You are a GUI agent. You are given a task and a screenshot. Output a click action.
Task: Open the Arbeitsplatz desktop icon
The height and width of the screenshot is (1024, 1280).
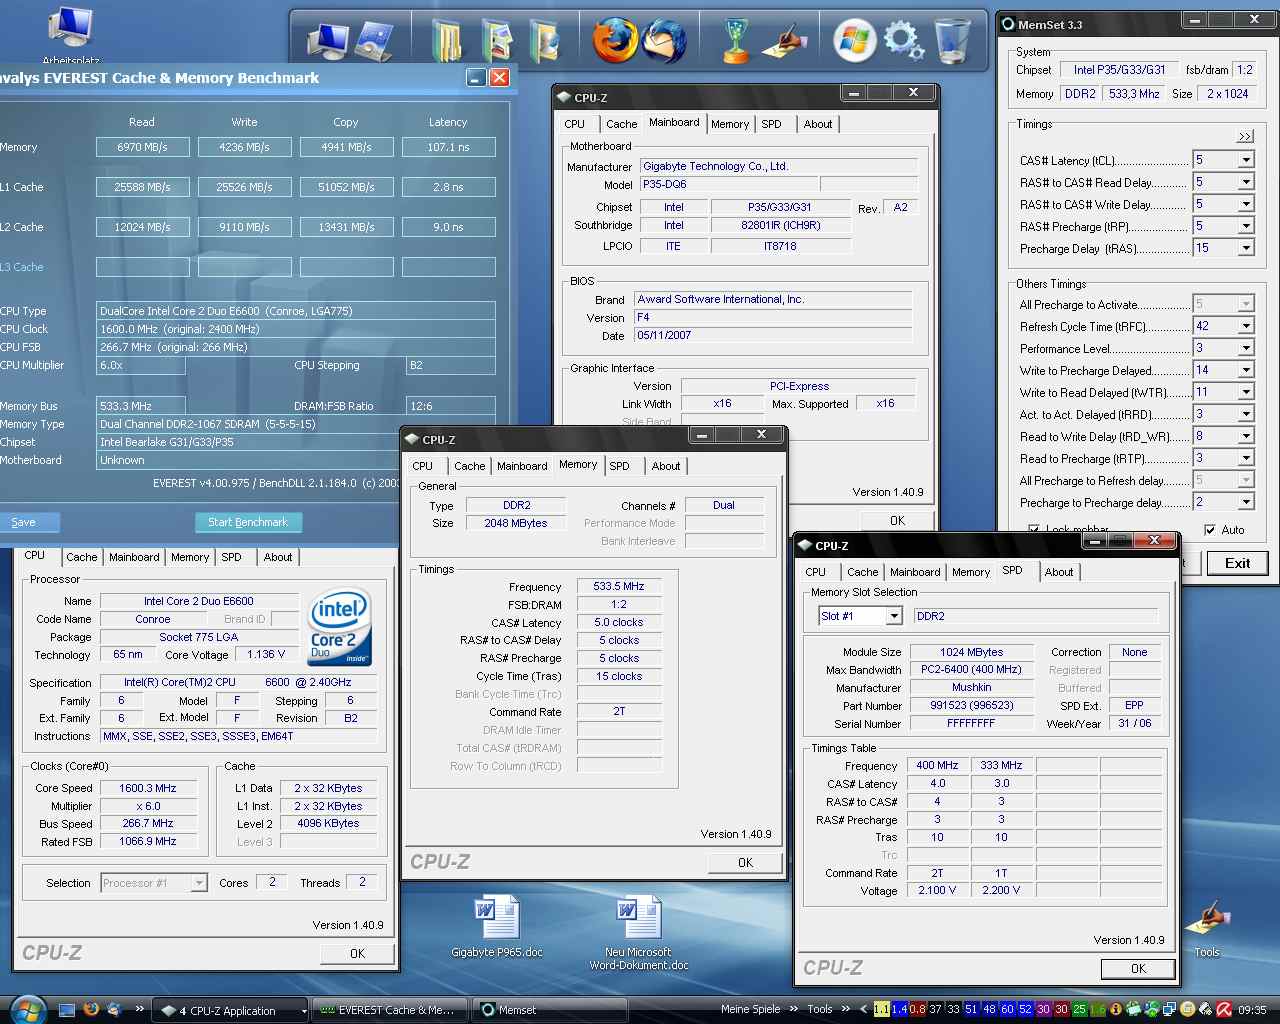click(70, 33)
